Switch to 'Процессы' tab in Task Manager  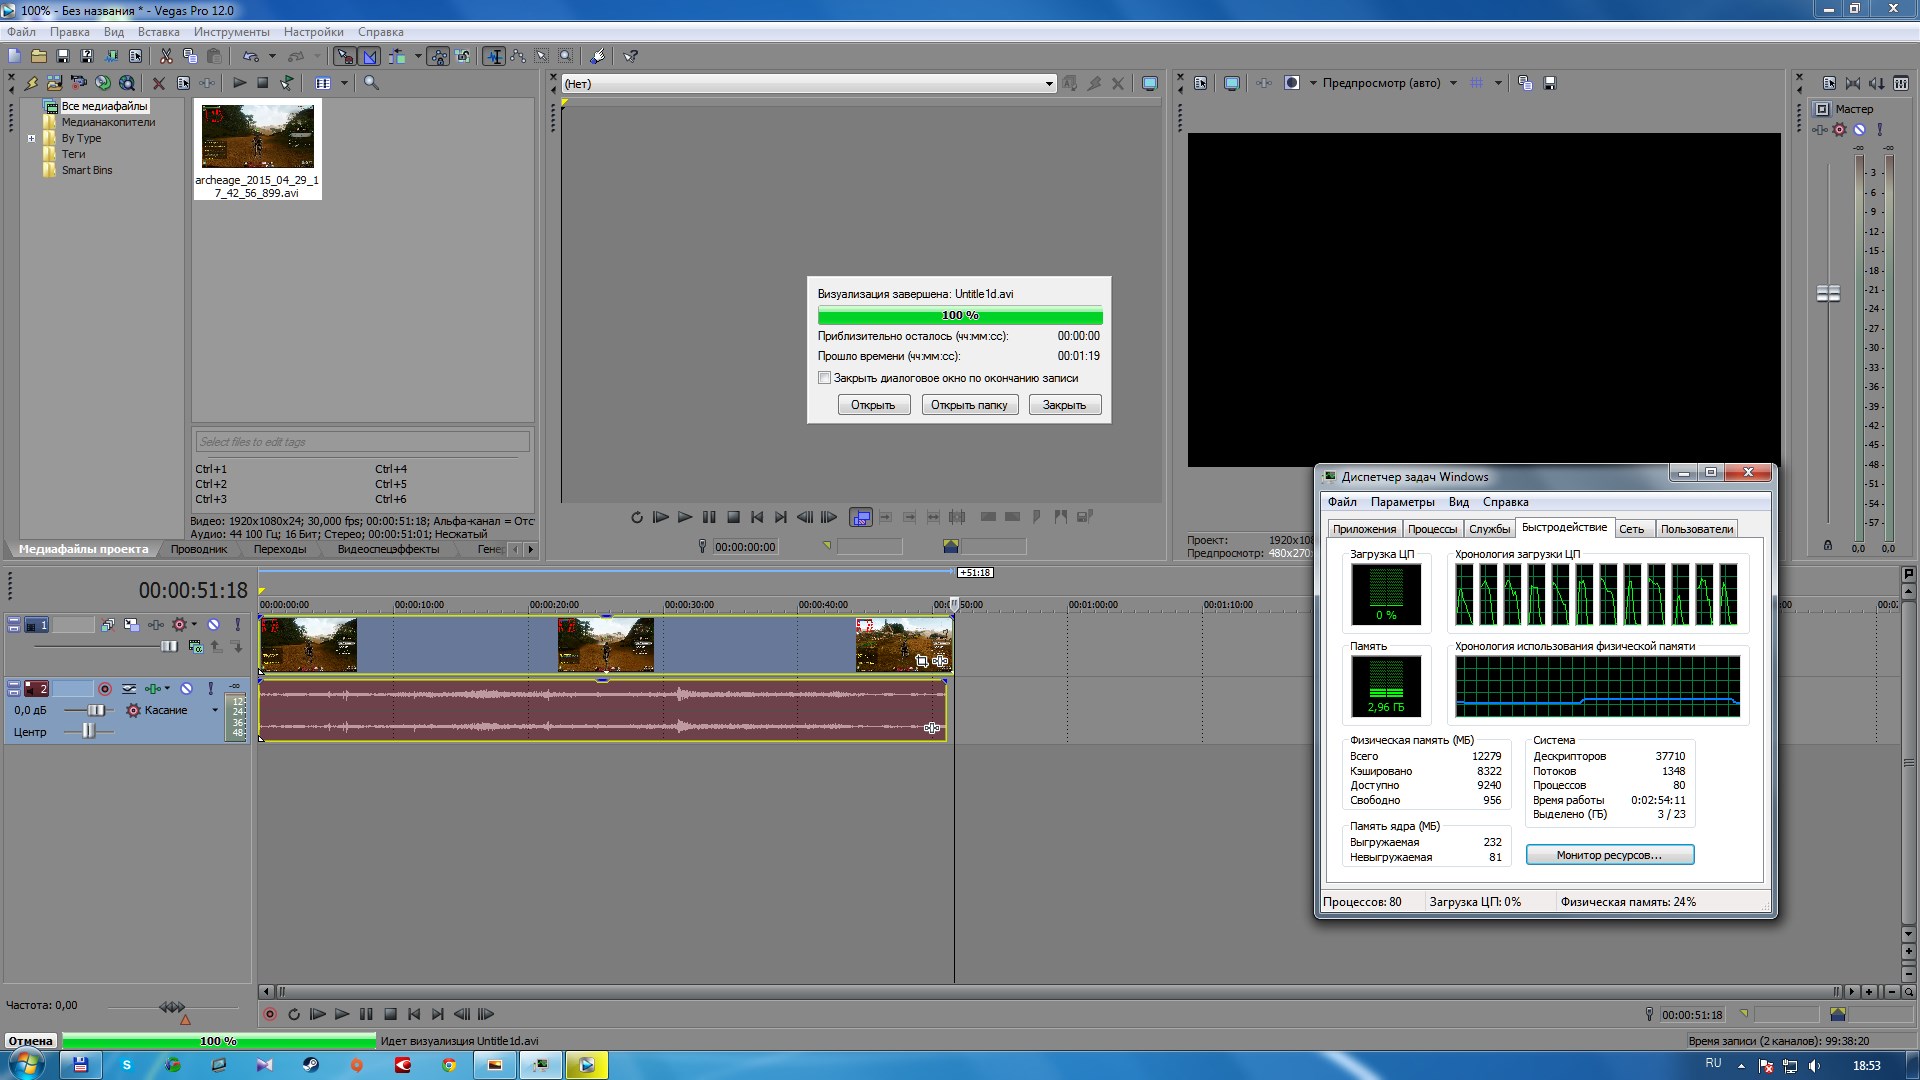tap(1432, 529)
